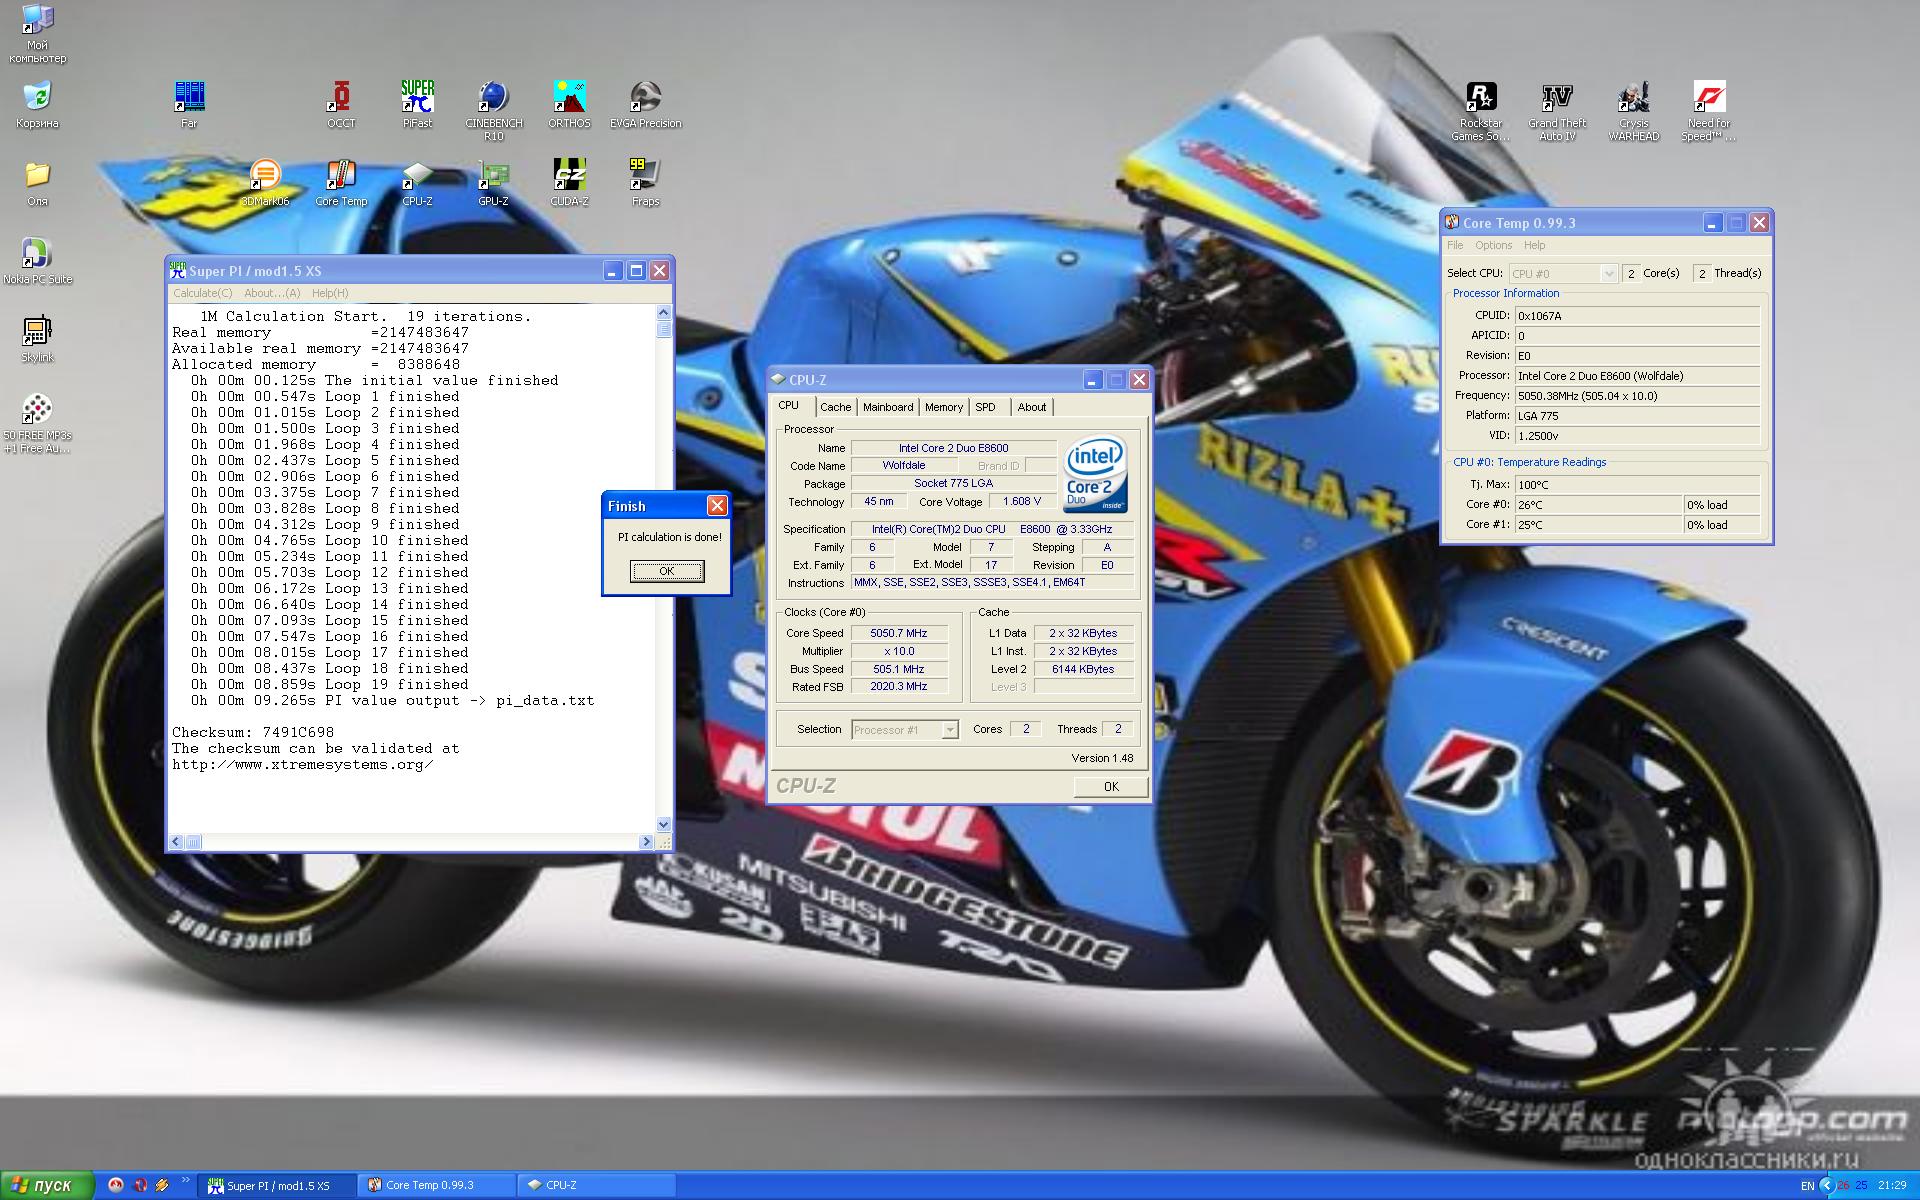
Task: Open File menu in Core Temp
Action: [1455, 245]
